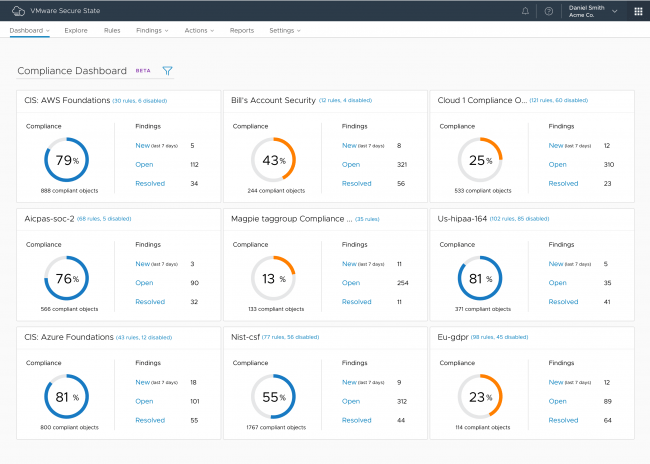
Task: Click the BETA badge next to the title
Action: (x=143, y=71)
